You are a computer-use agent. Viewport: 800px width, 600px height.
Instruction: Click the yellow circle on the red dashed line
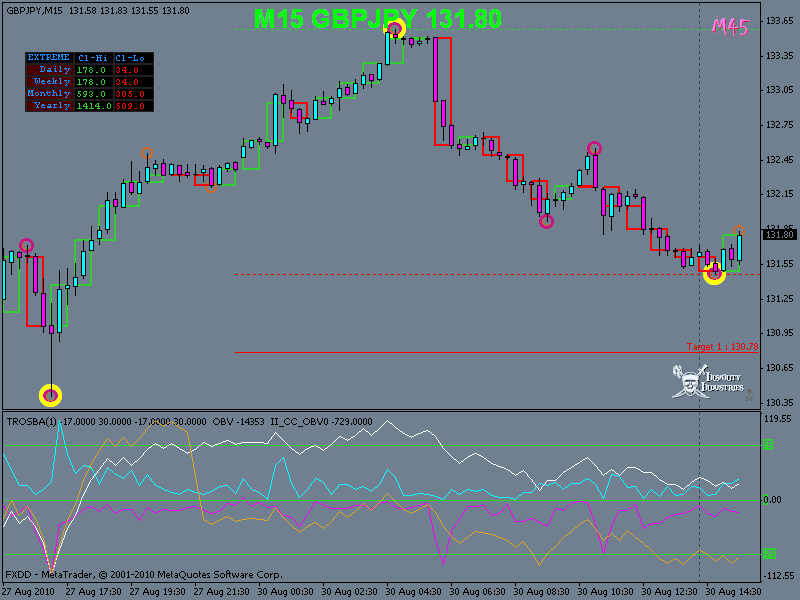point(714,274)
